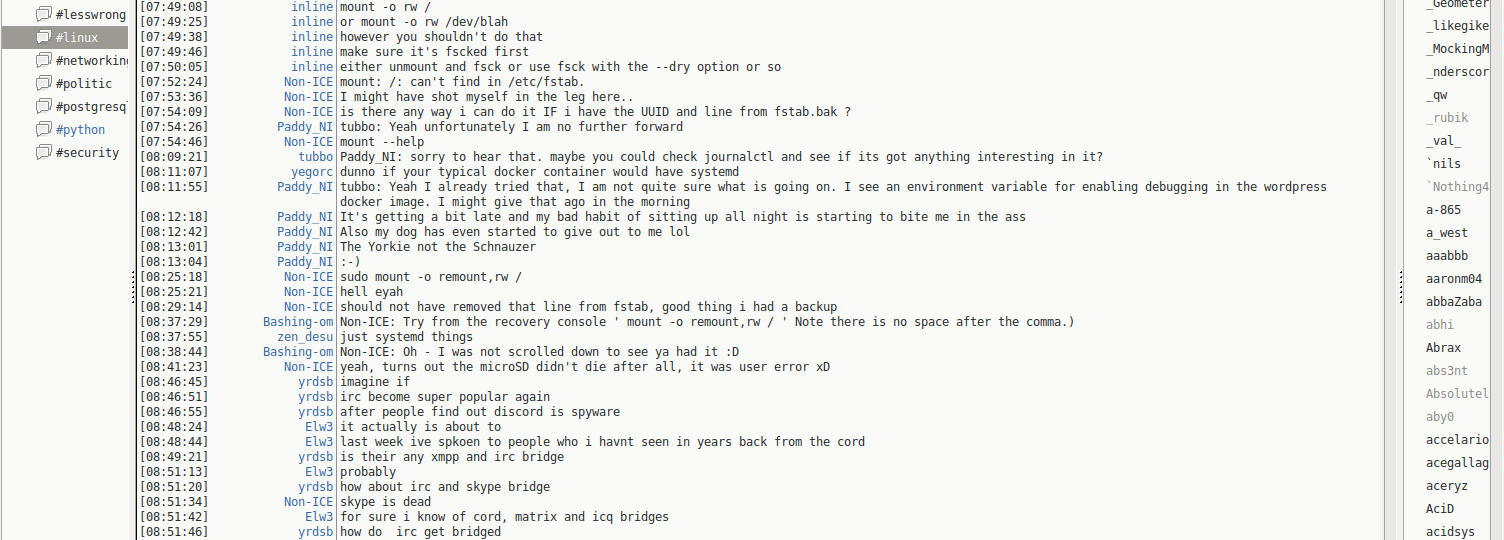This screenshot has height=540, width=1504.
Task: Select user acidsys in the user list
Action: [1450, 532]
